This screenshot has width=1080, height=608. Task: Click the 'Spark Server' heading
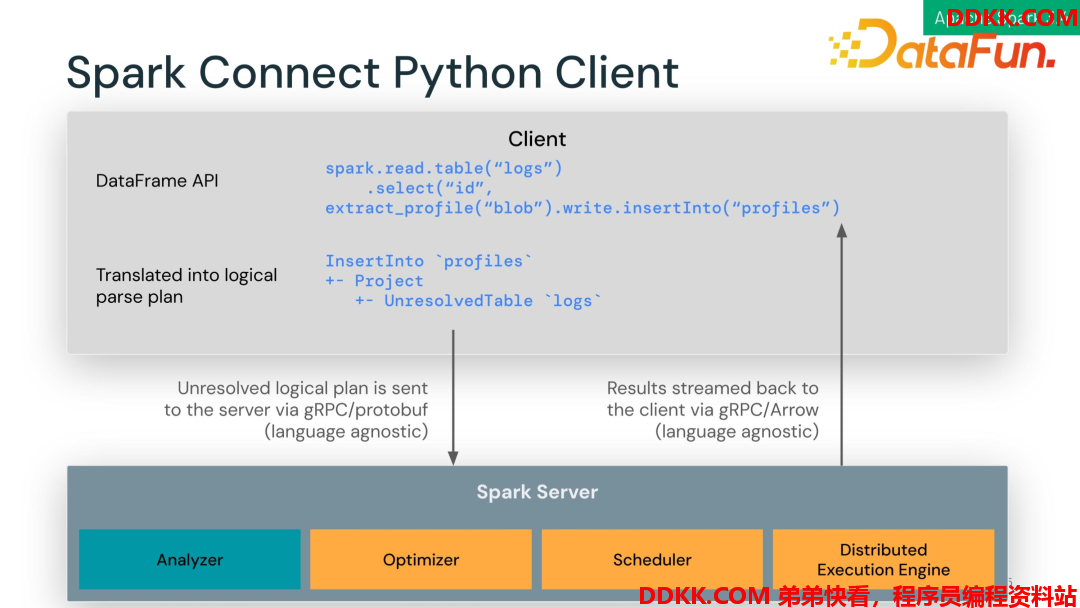(x=537, y=492)
